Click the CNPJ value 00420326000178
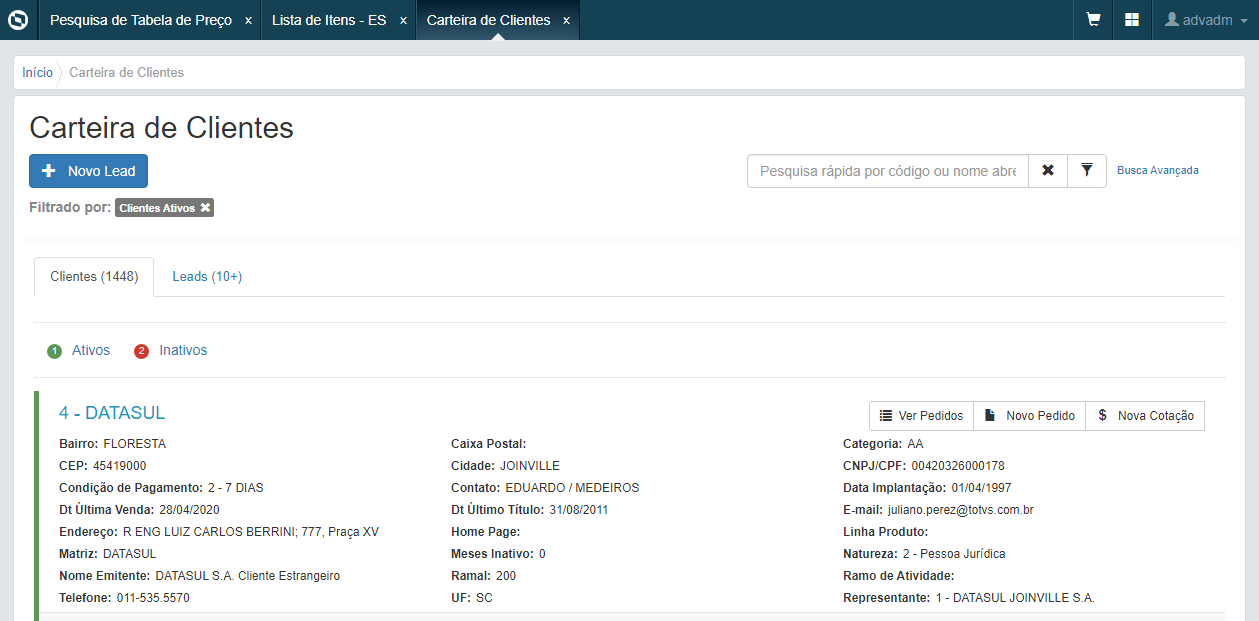The image size is (1259, 621). 958,466
